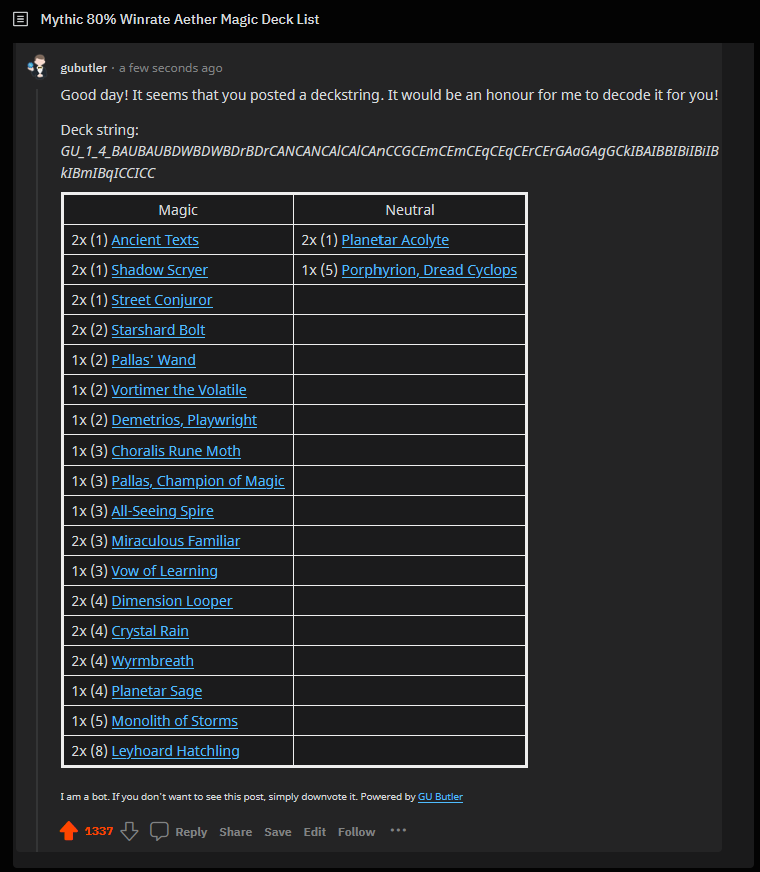Open the Porphyrion, Dread Cyclops link
The height and width of the screenshot is (872, 760).
[429, 270]
